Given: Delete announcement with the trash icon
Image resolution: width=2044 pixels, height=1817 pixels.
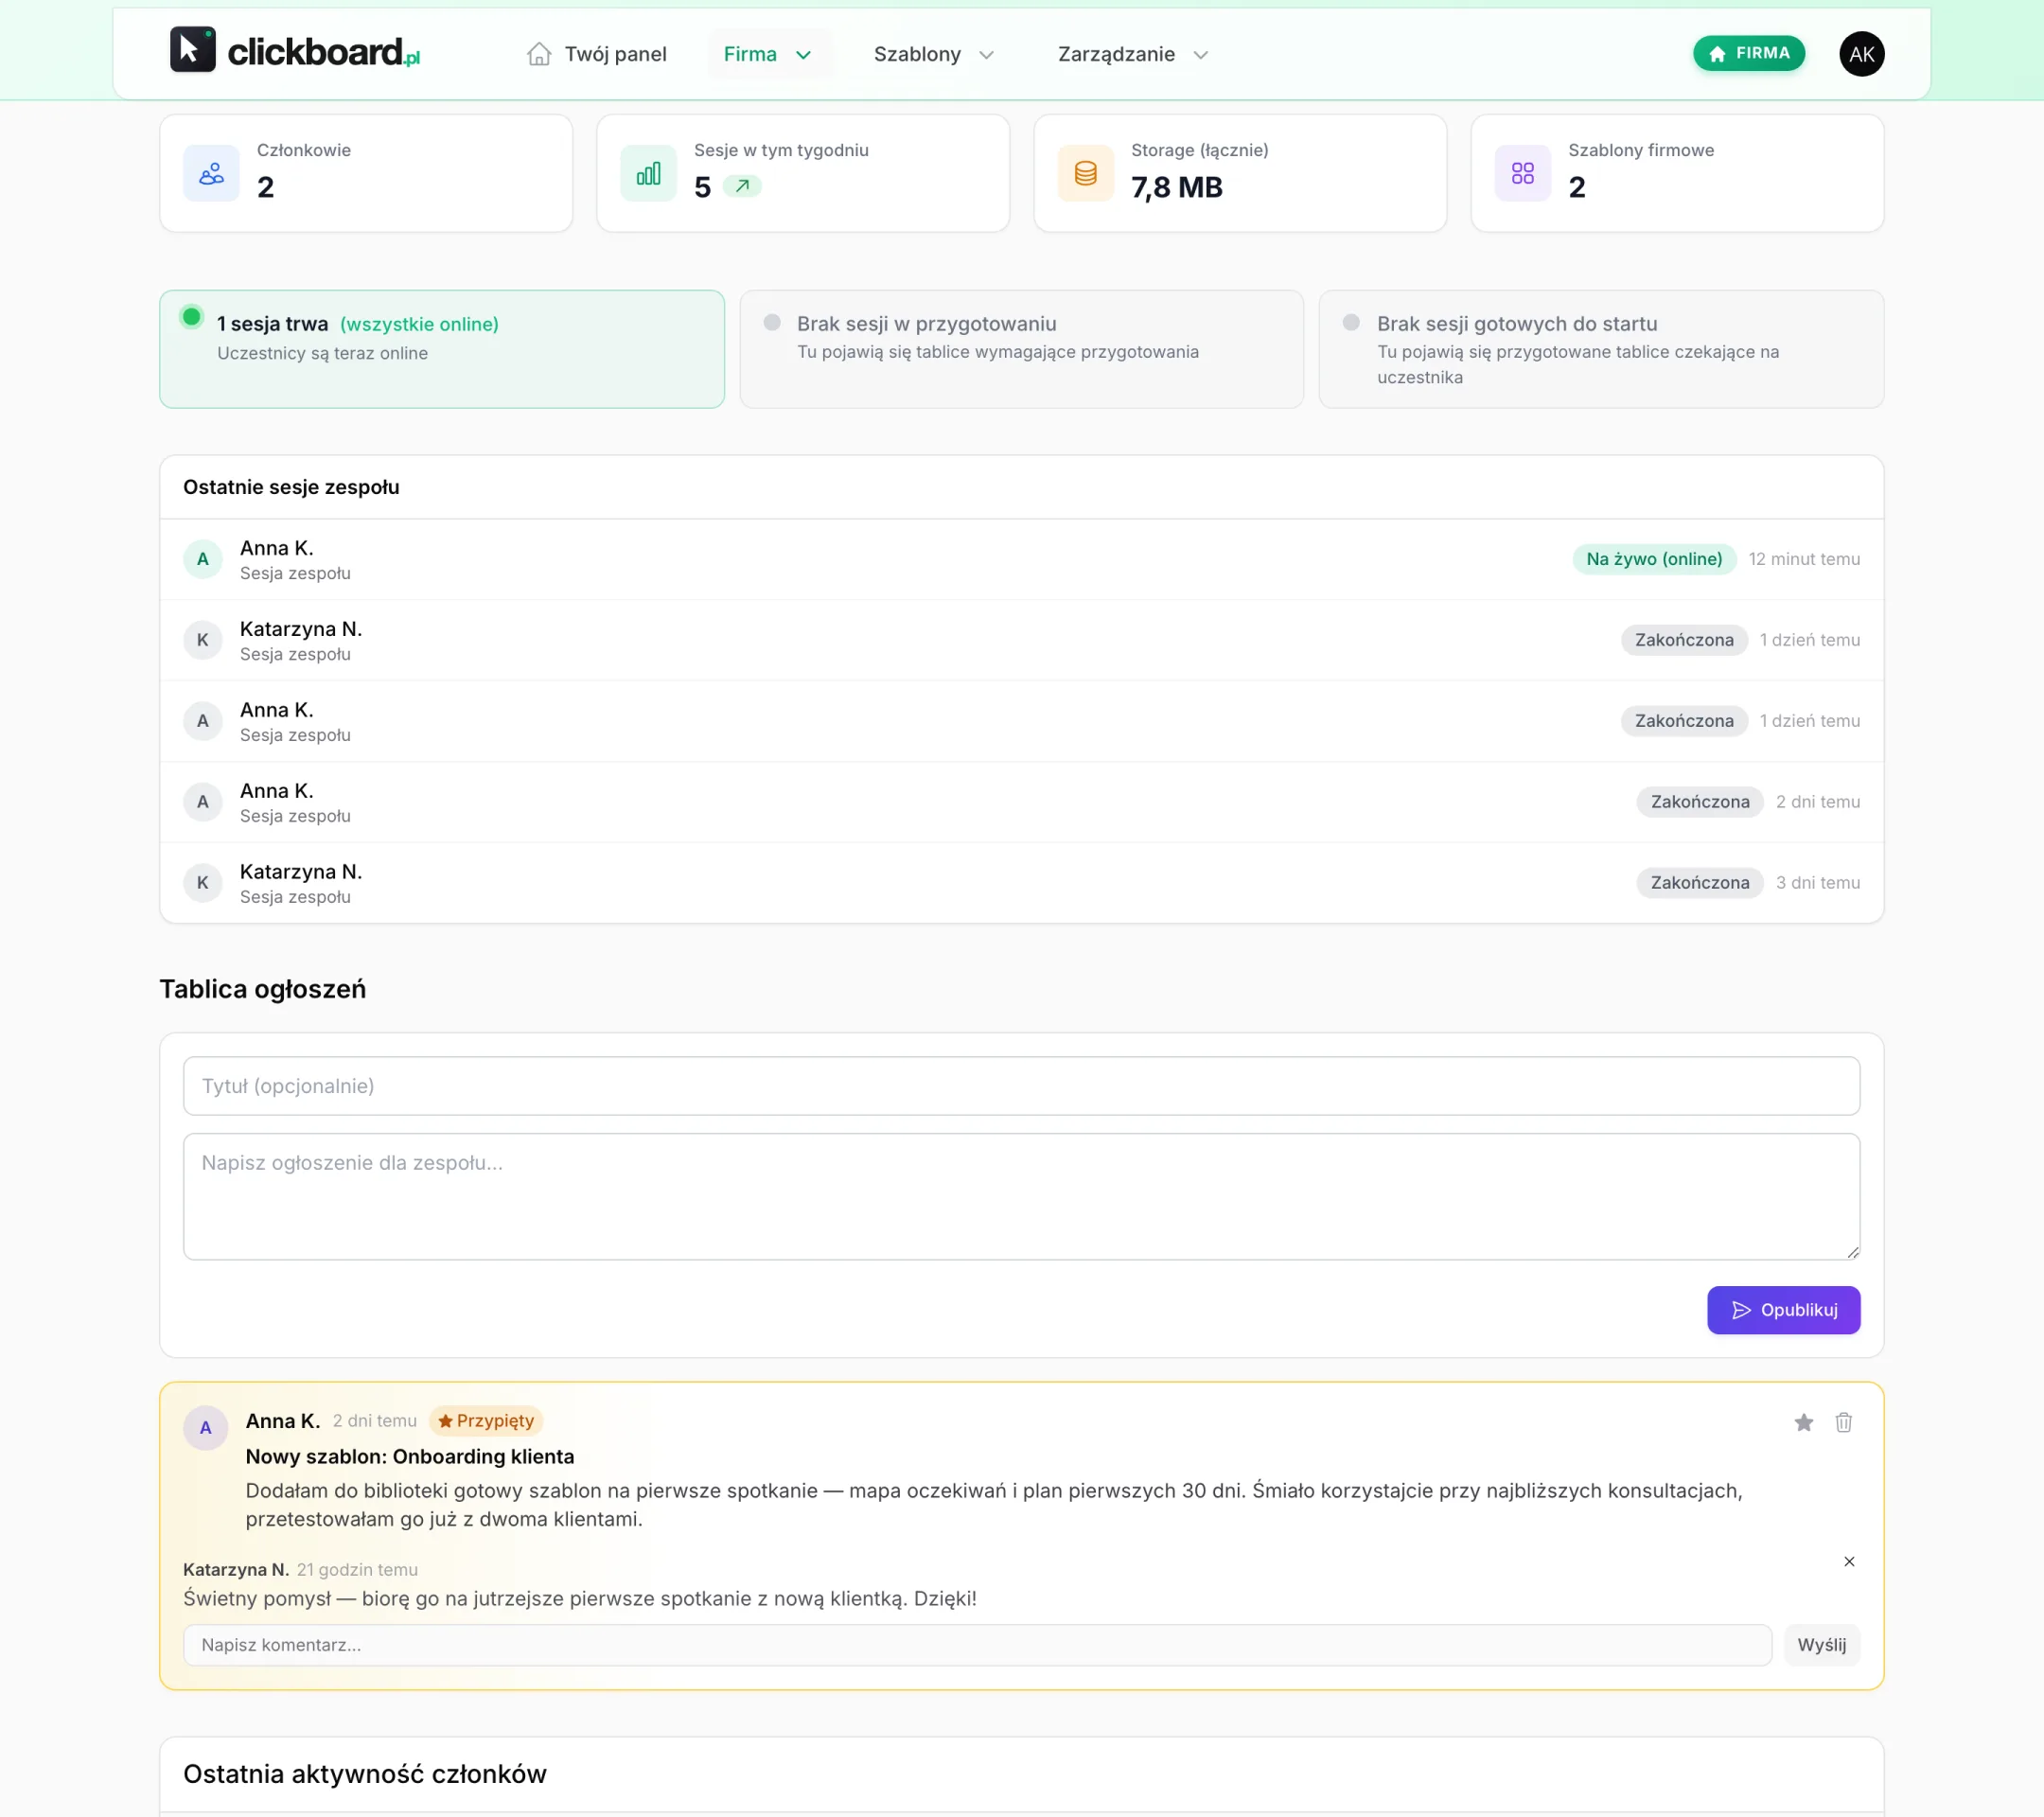Looking at the screenshot, I should [x=1843, y=1423].
